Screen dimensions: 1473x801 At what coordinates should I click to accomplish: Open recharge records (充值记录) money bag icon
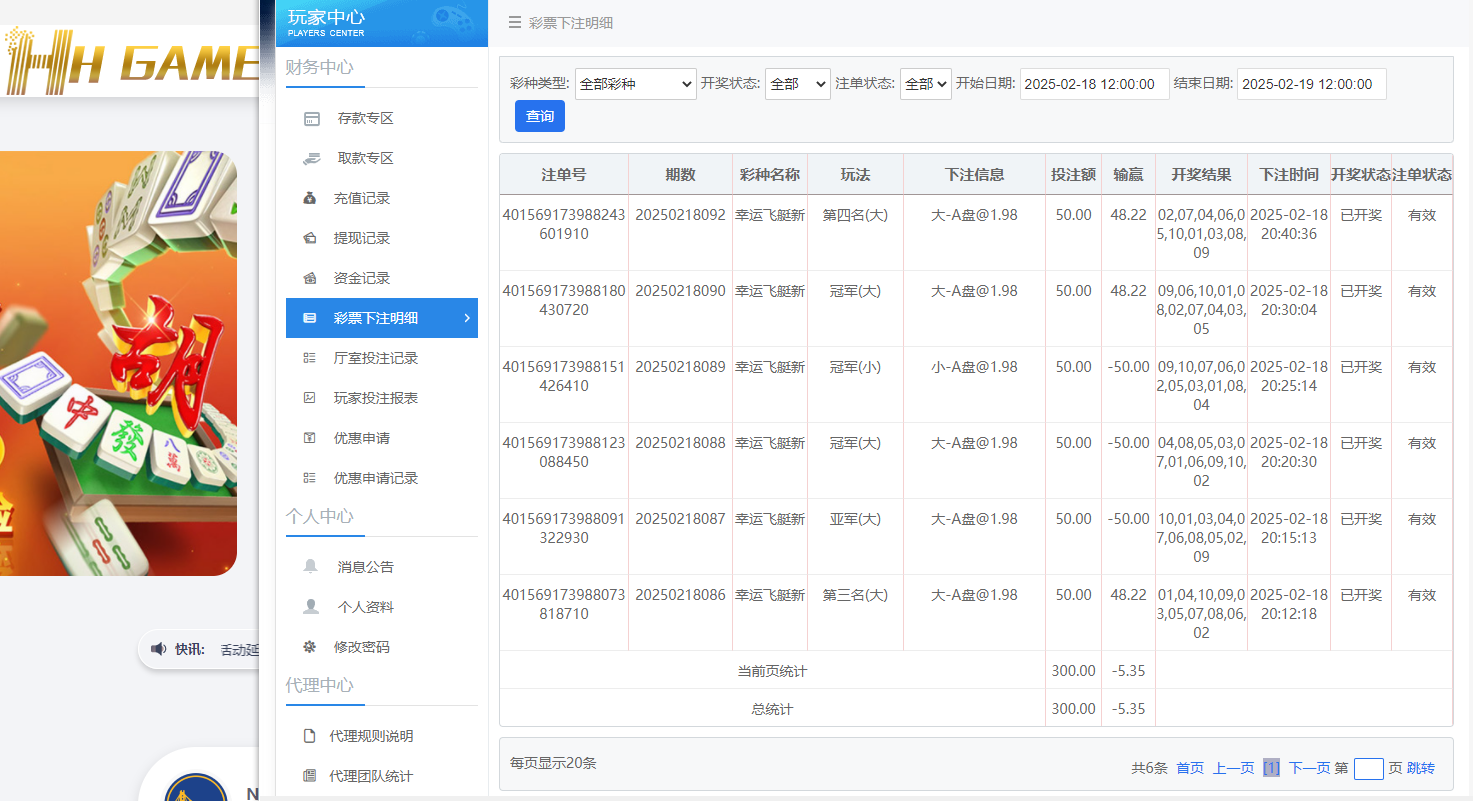coord(310,198)
